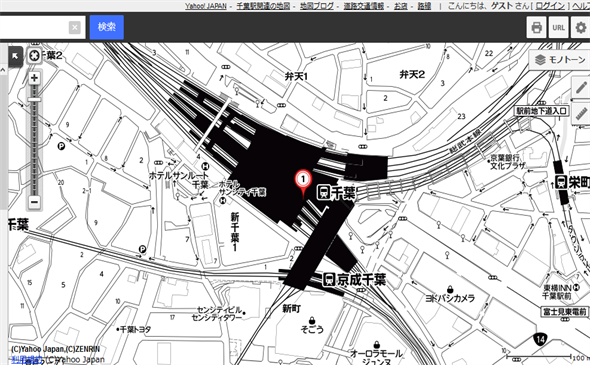Click the ホテルサンシティ千葉 hotel icon

point(223,201)
